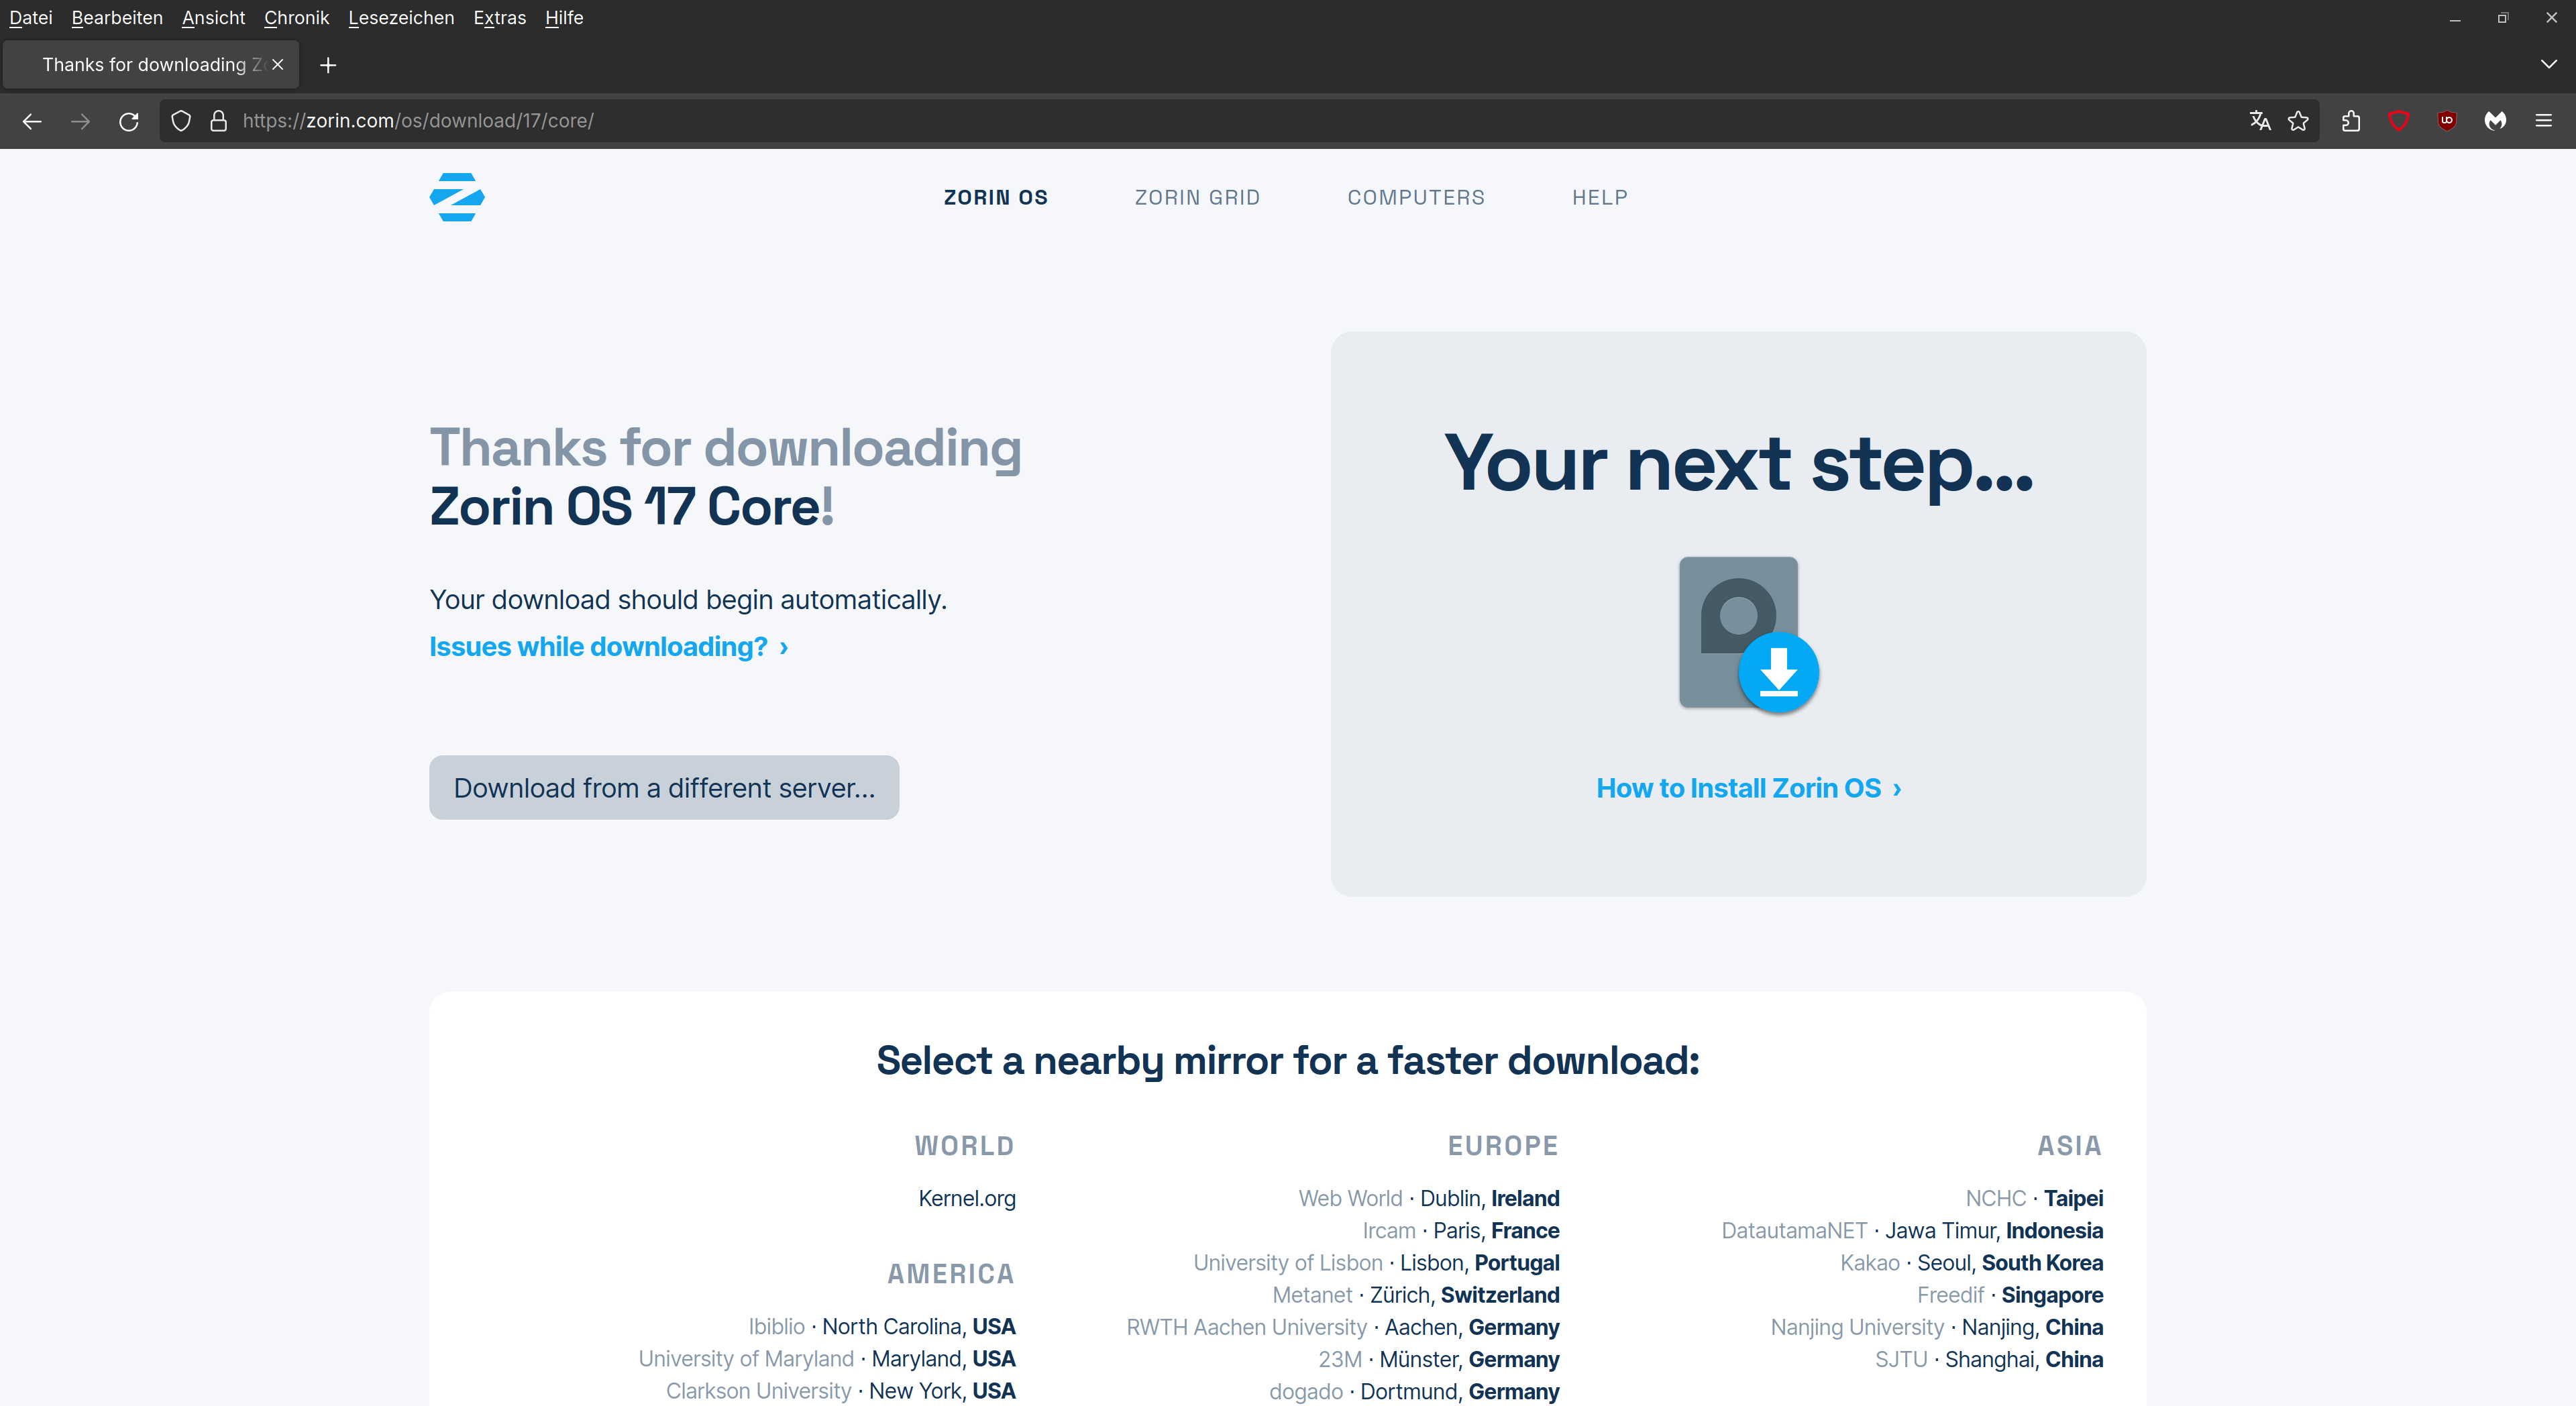Open the Bearbeiten menu
2576x1406 pixels.
pos(117,18)
